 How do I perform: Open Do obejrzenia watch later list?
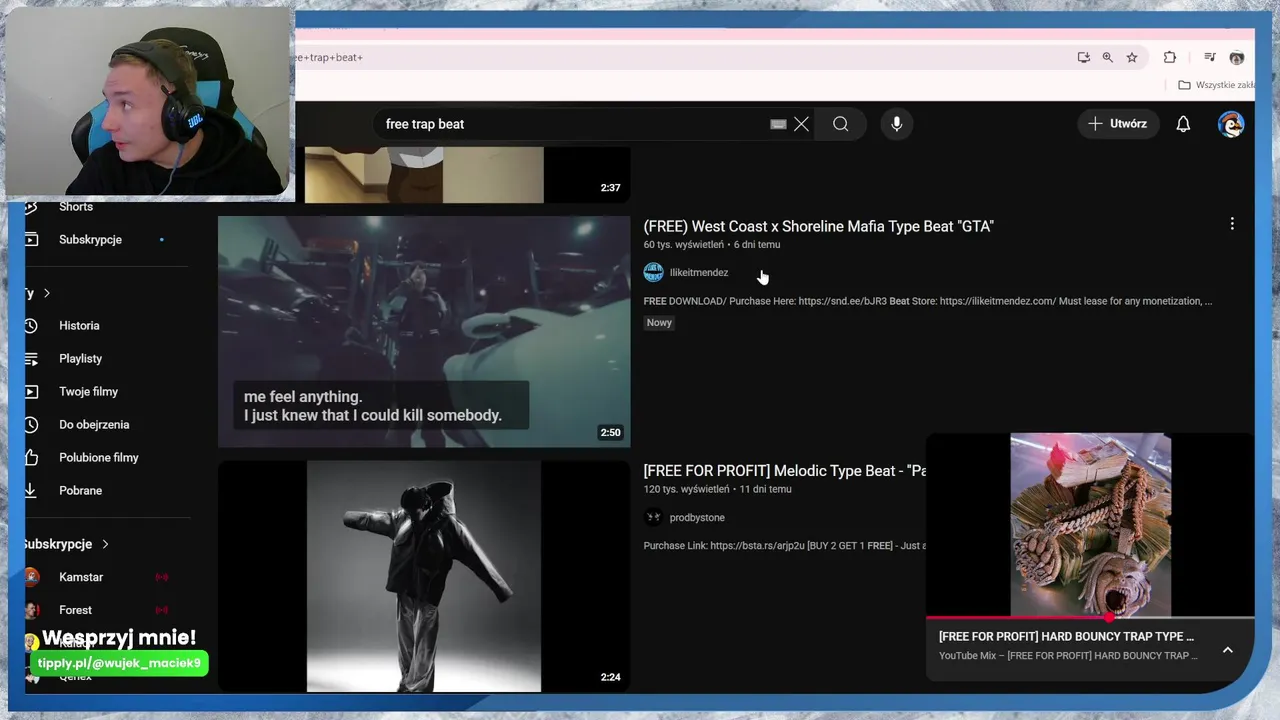(94, 425)
